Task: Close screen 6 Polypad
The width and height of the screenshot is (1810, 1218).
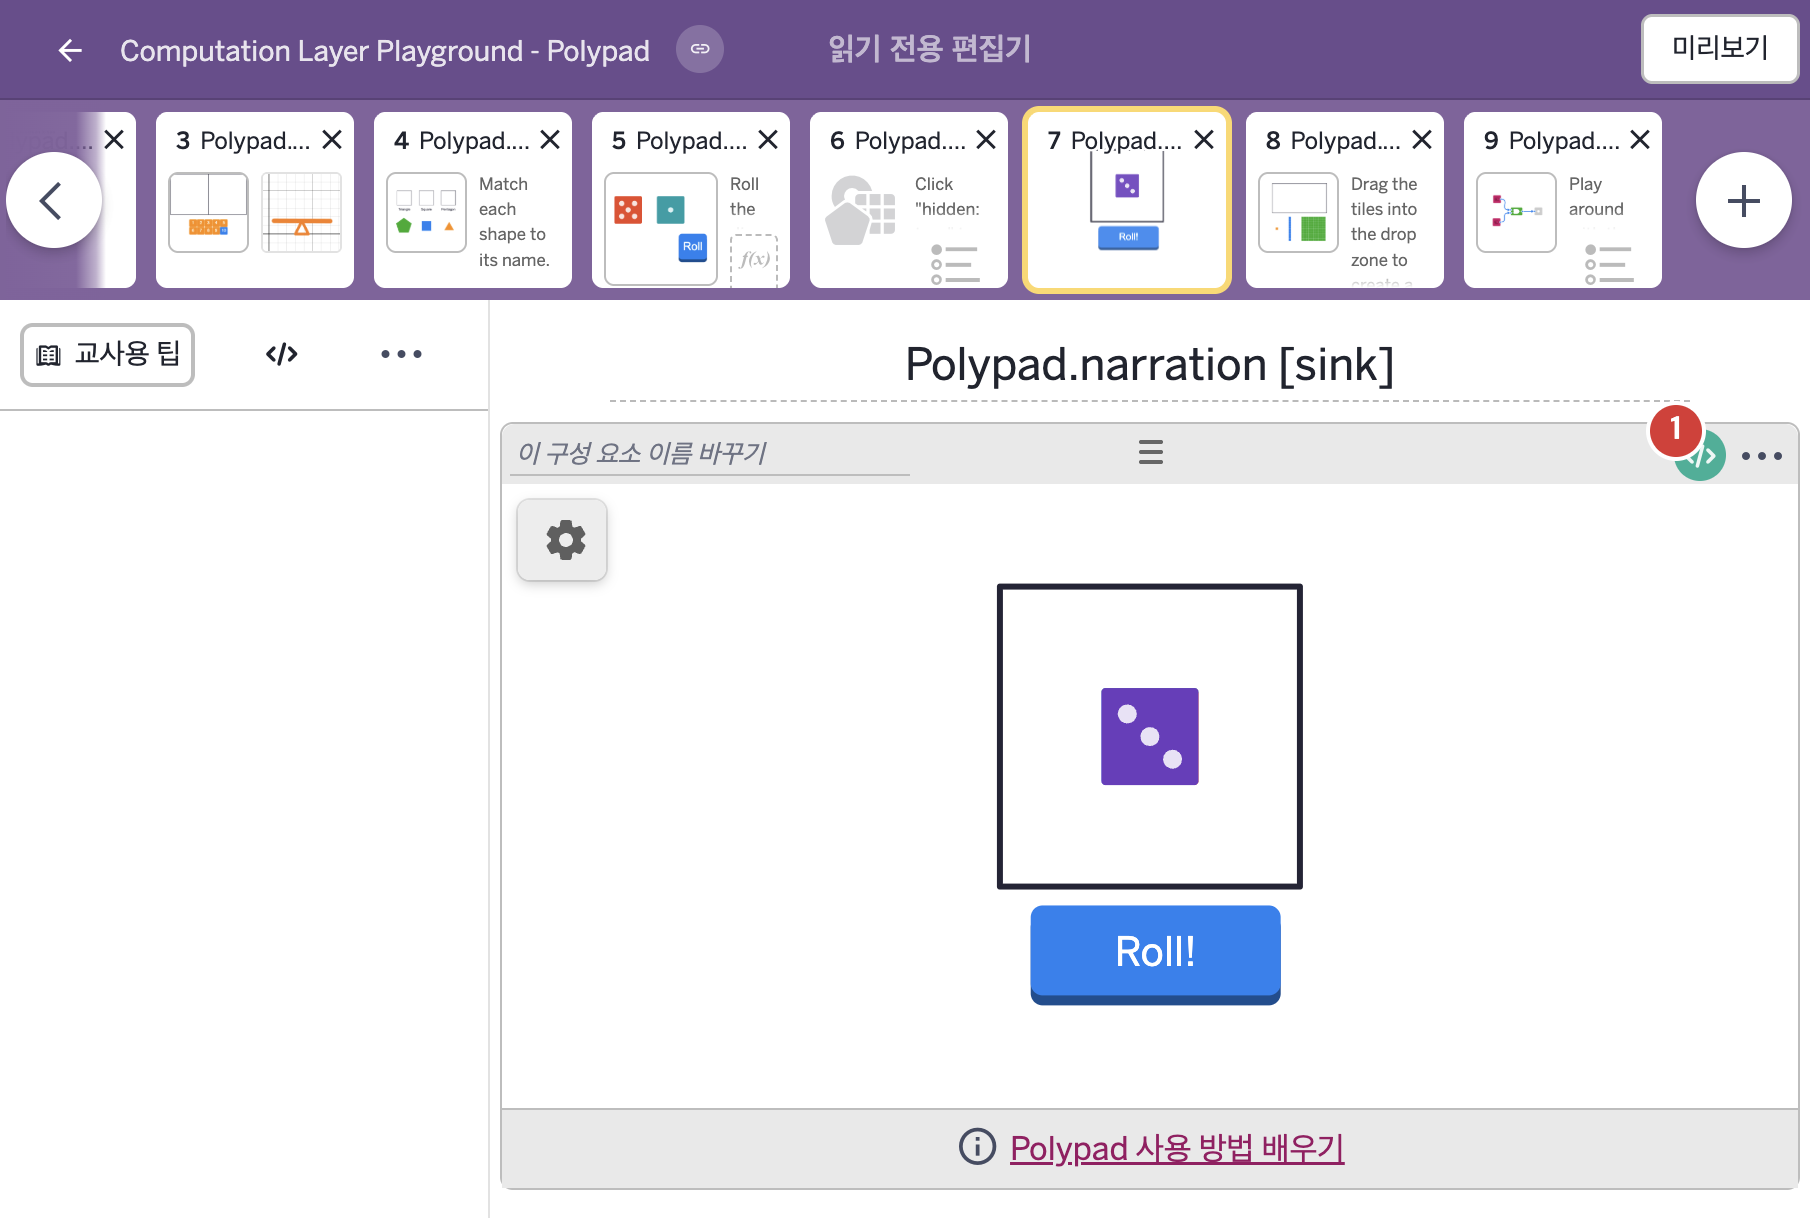Action: 986,140
